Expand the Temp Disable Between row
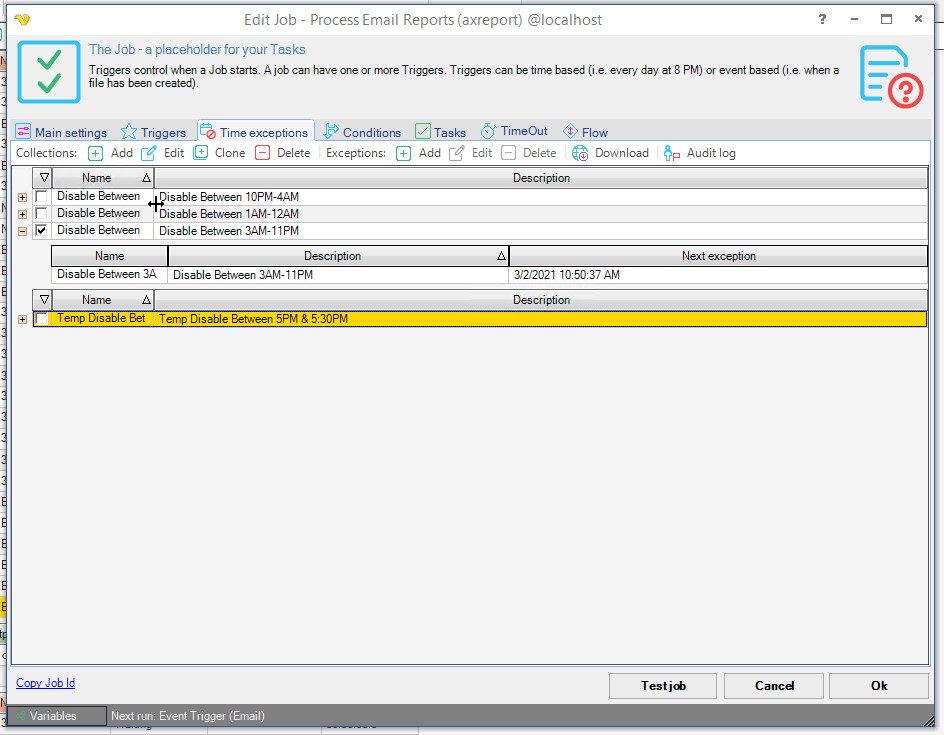Screen dimensions: 944x735 (x=23, y=319)
